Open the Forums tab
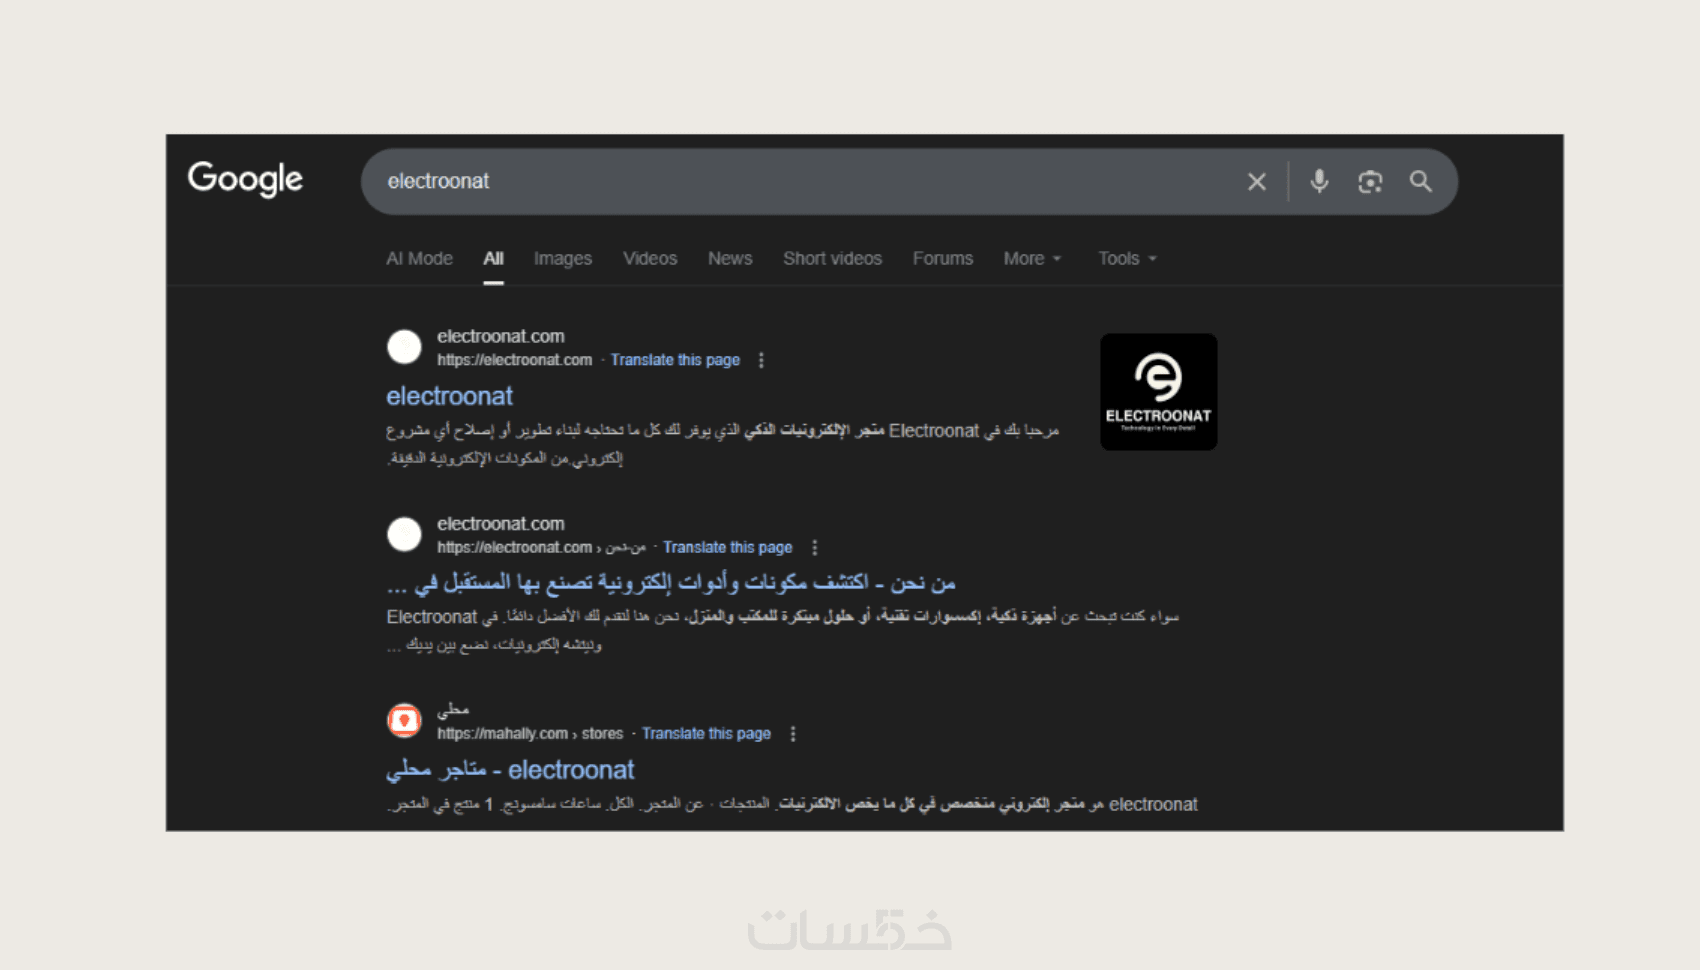The image size is (1700, 970). [943, 258]
